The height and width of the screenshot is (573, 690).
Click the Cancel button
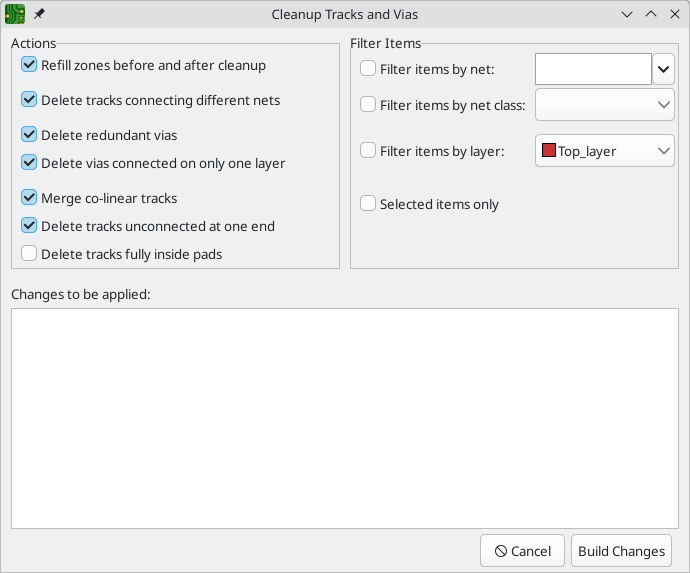[522, 551]
